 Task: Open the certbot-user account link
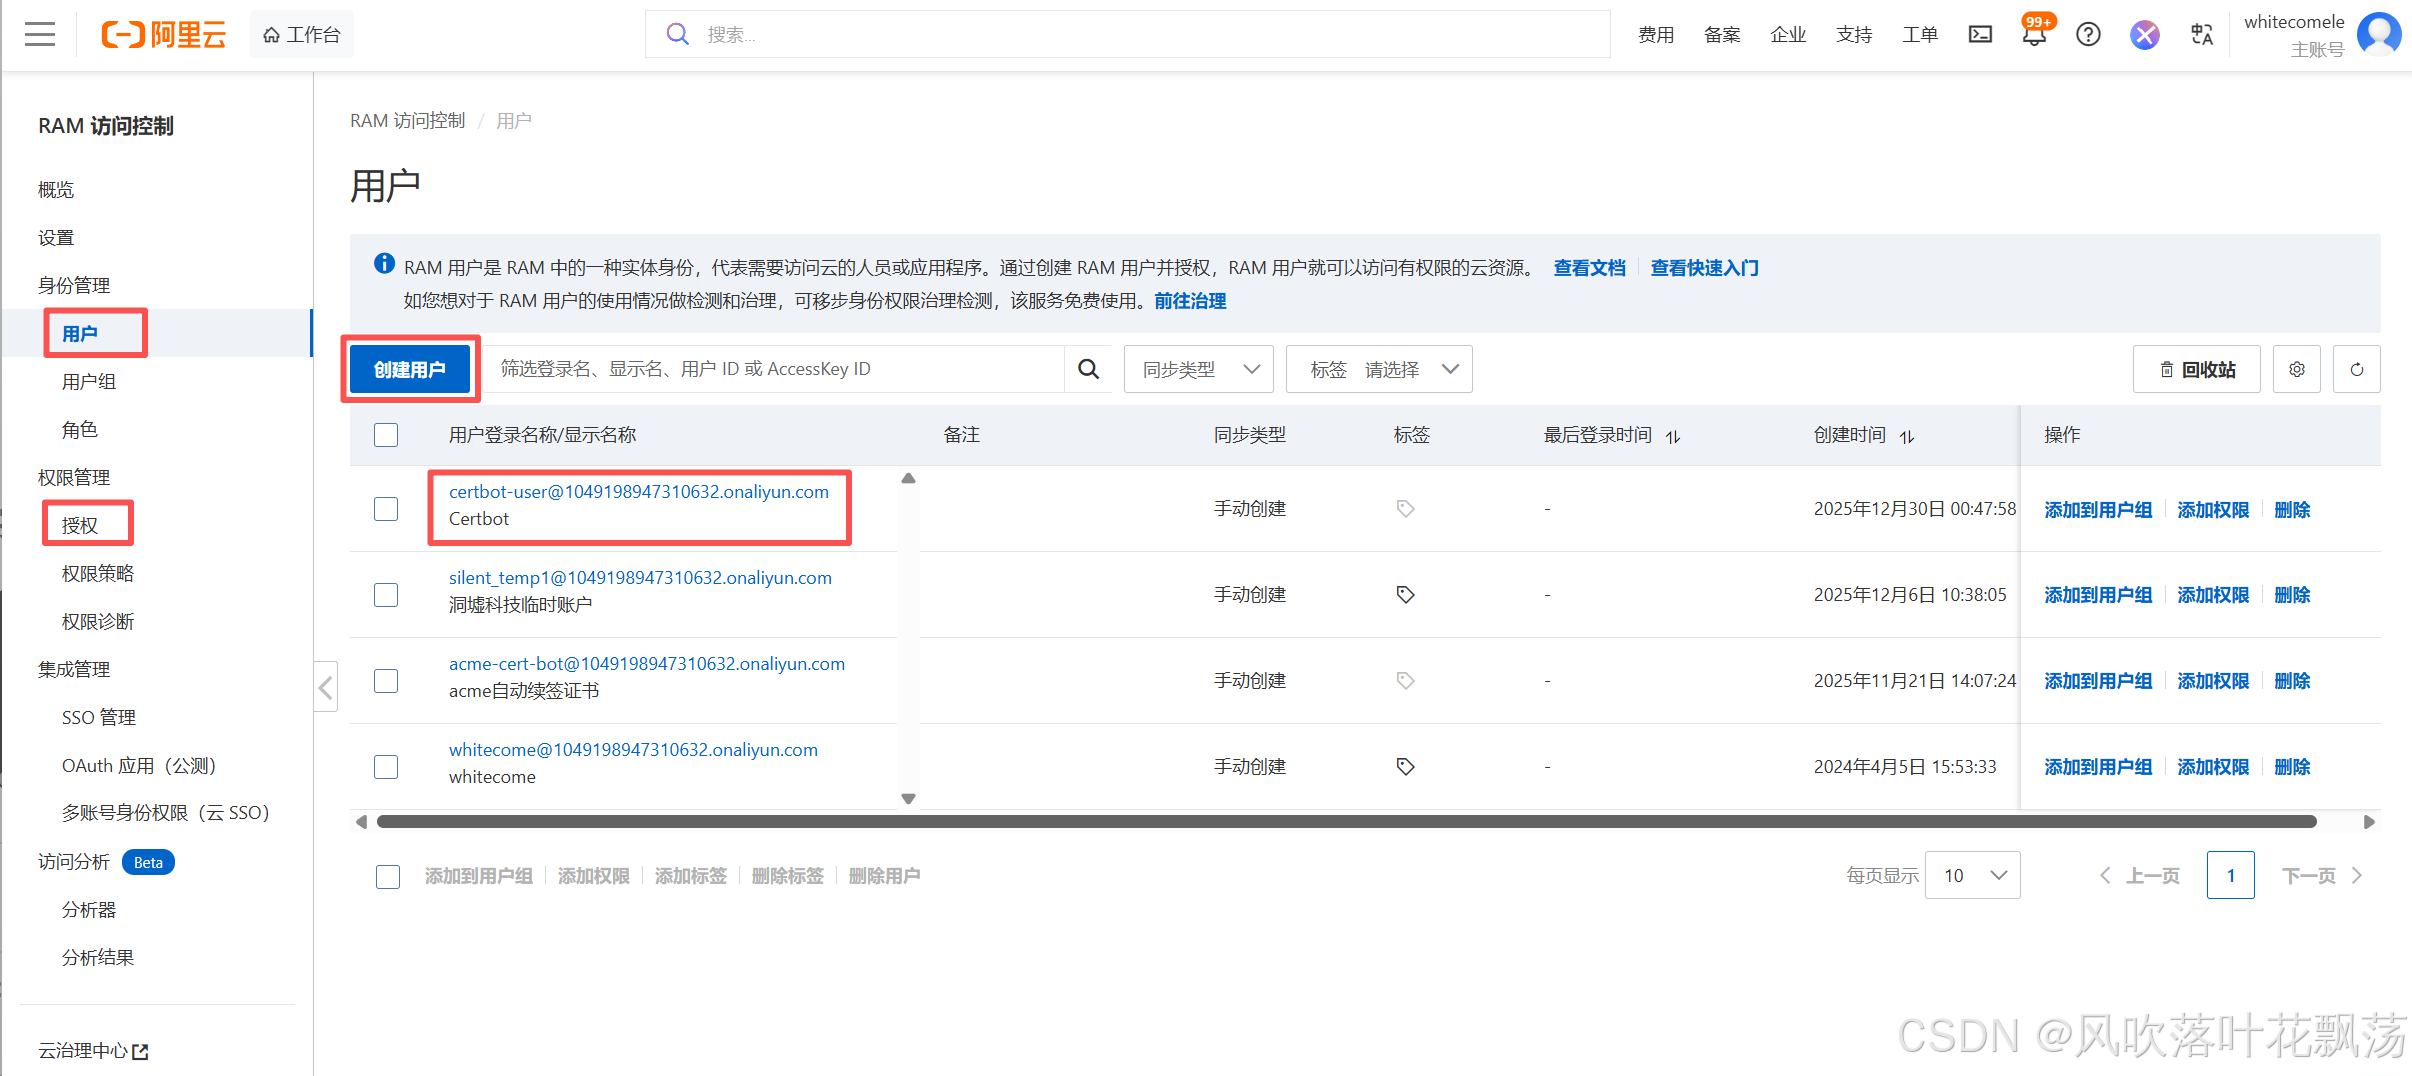pyautogui.click(x=639, y=491)
